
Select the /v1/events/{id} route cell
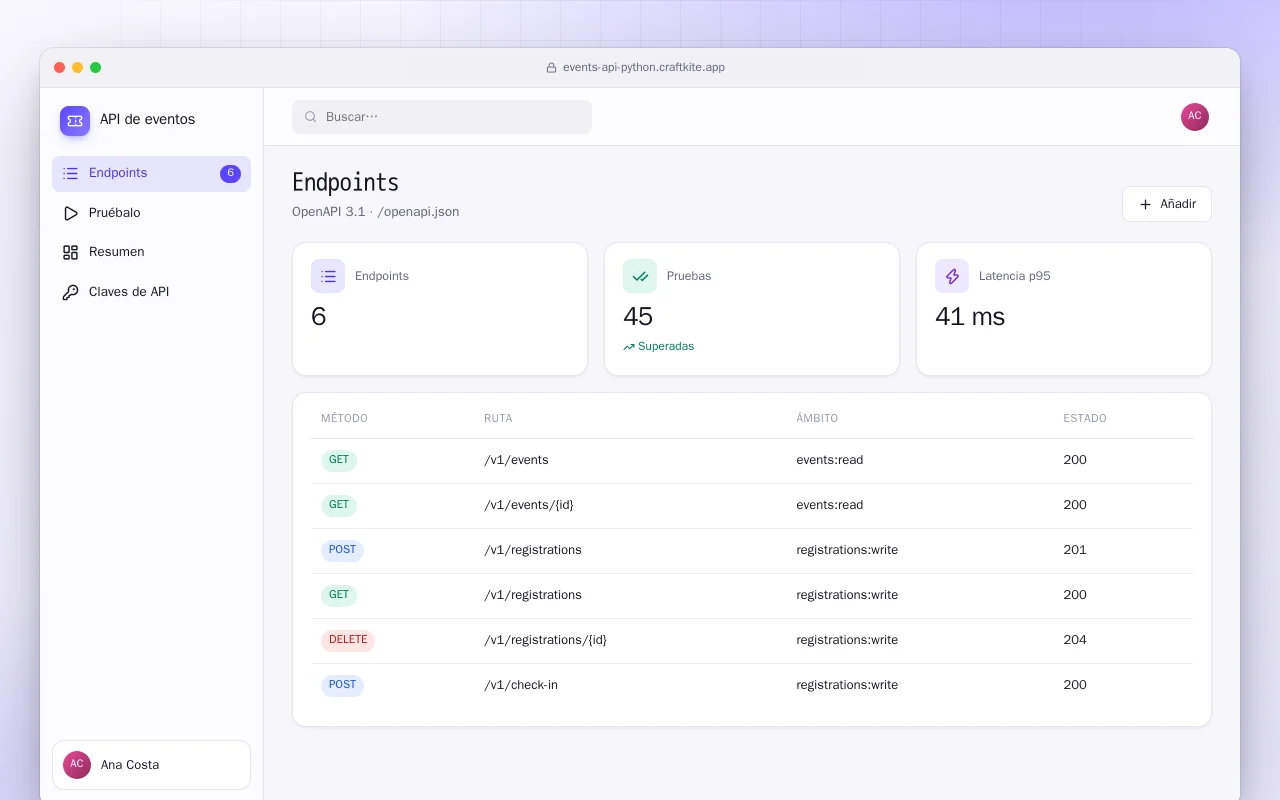[x=529, y=505]
